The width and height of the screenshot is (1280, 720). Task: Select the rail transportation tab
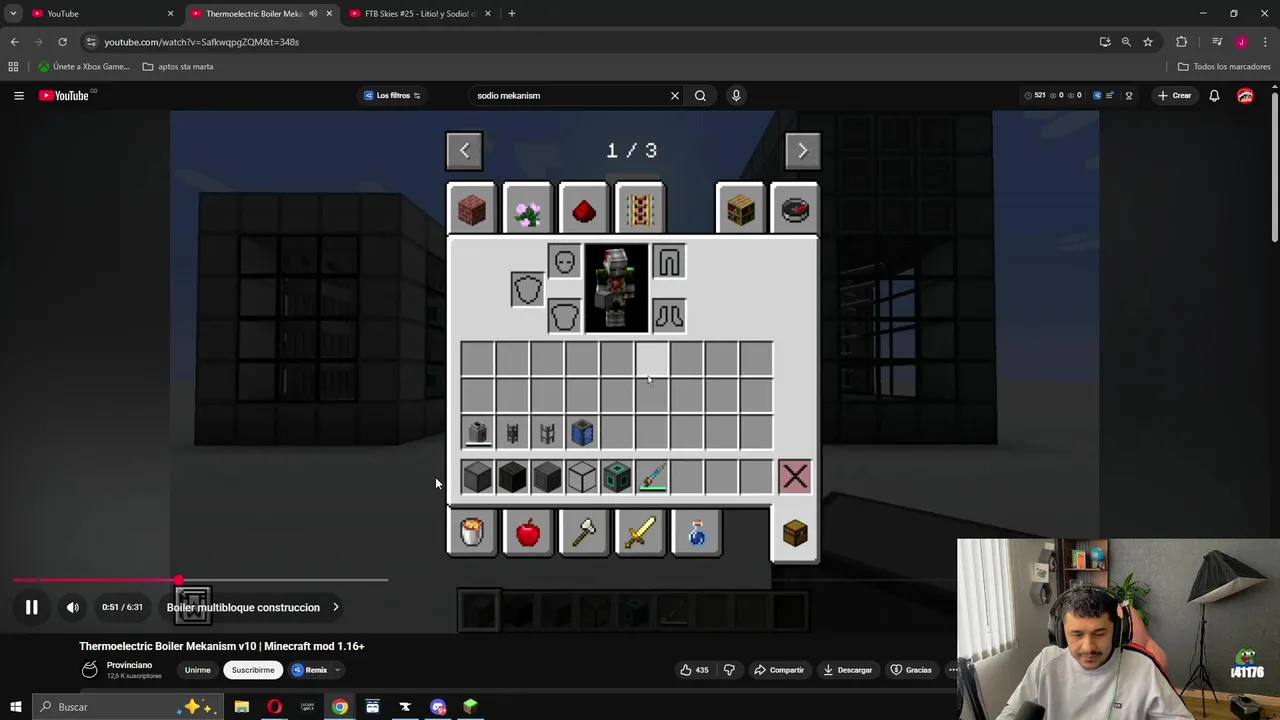pyautogui.click(x=640, y=210)
